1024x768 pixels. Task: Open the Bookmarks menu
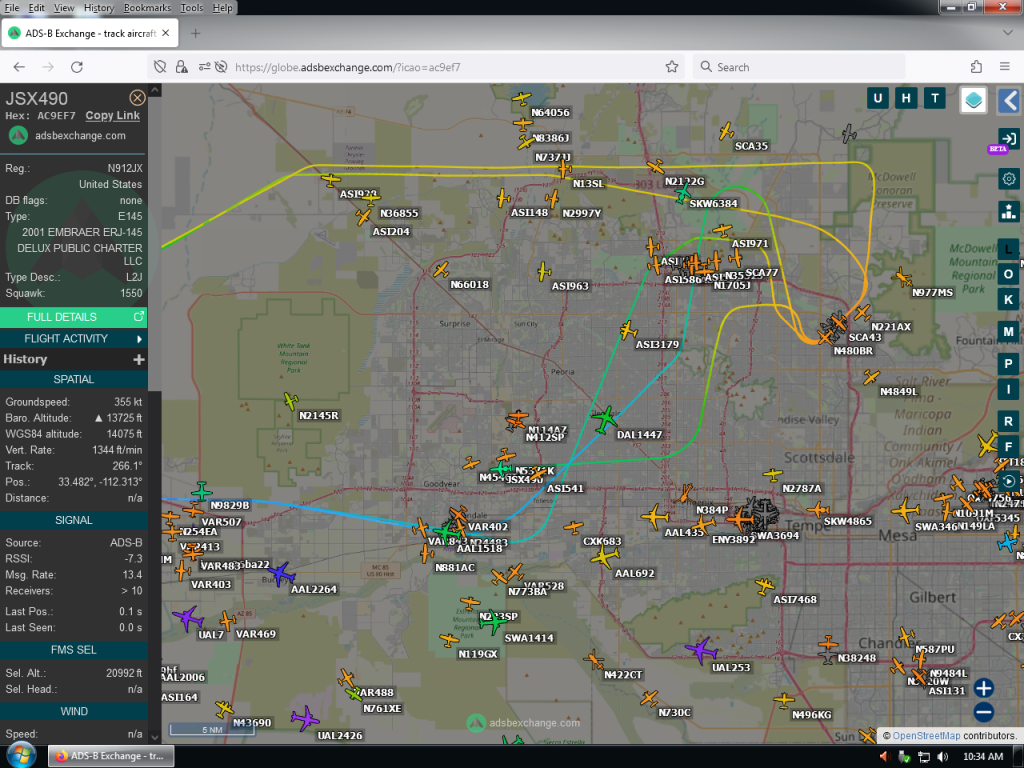click(147, 8)
